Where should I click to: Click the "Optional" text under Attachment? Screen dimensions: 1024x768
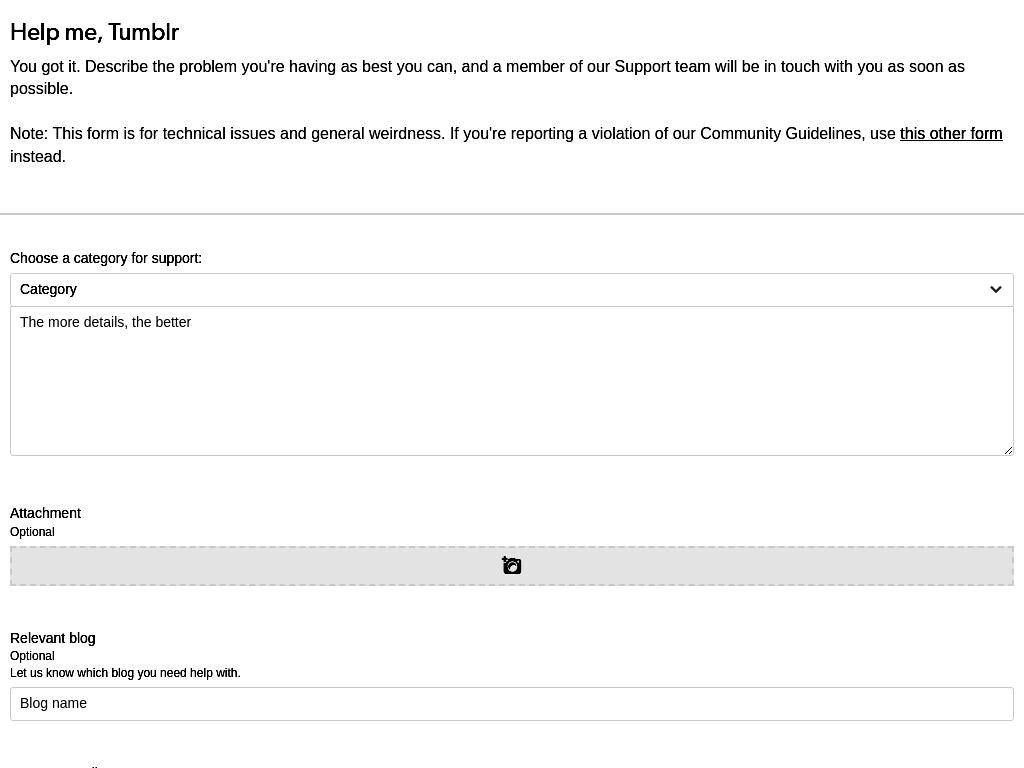[x=32, y=532]
